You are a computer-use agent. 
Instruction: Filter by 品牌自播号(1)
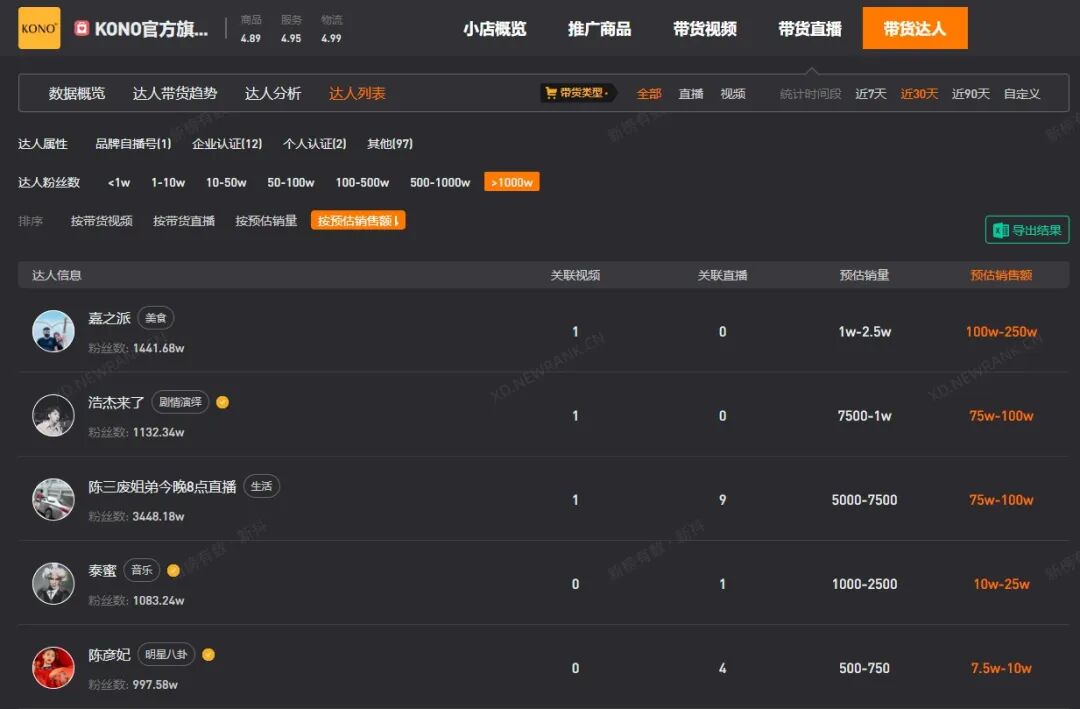pyautogui.click(x=133, y=143)
